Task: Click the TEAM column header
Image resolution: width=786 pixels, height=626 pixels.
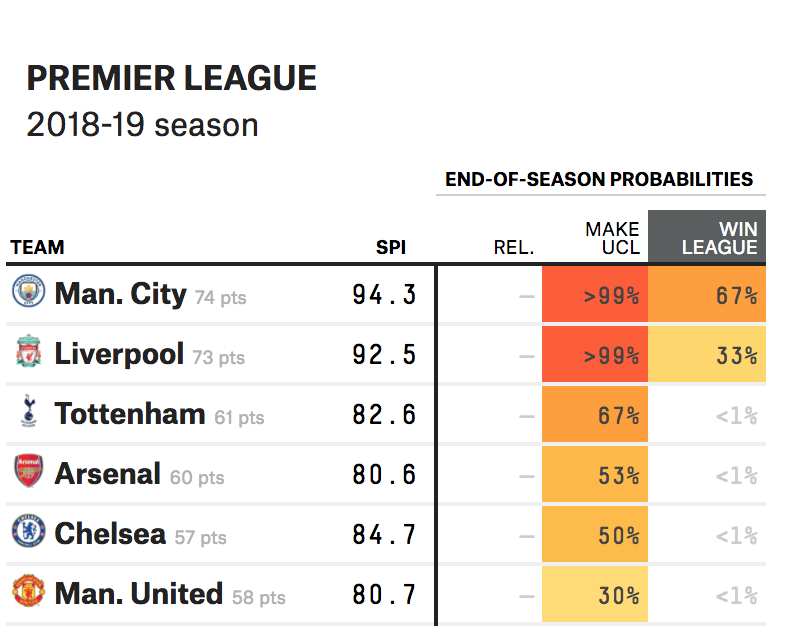Action: [37, 247]
